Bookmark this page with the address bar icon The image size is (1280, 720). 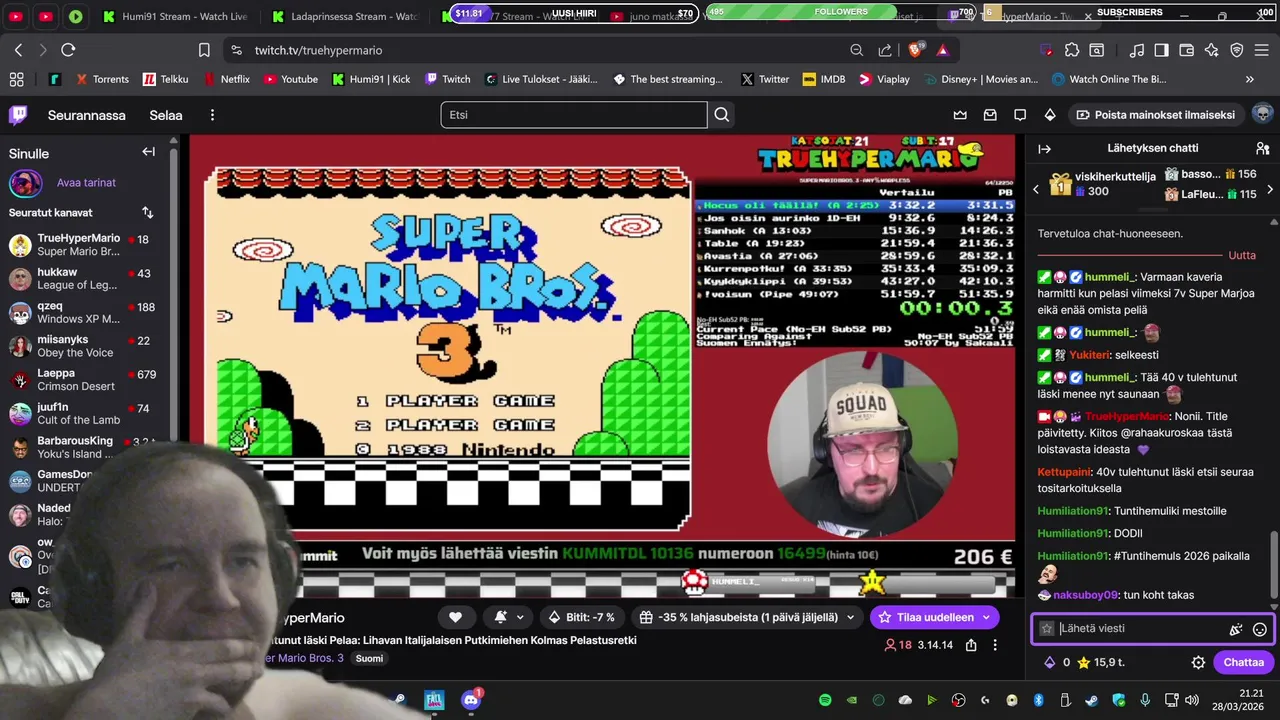click(204, 50)
